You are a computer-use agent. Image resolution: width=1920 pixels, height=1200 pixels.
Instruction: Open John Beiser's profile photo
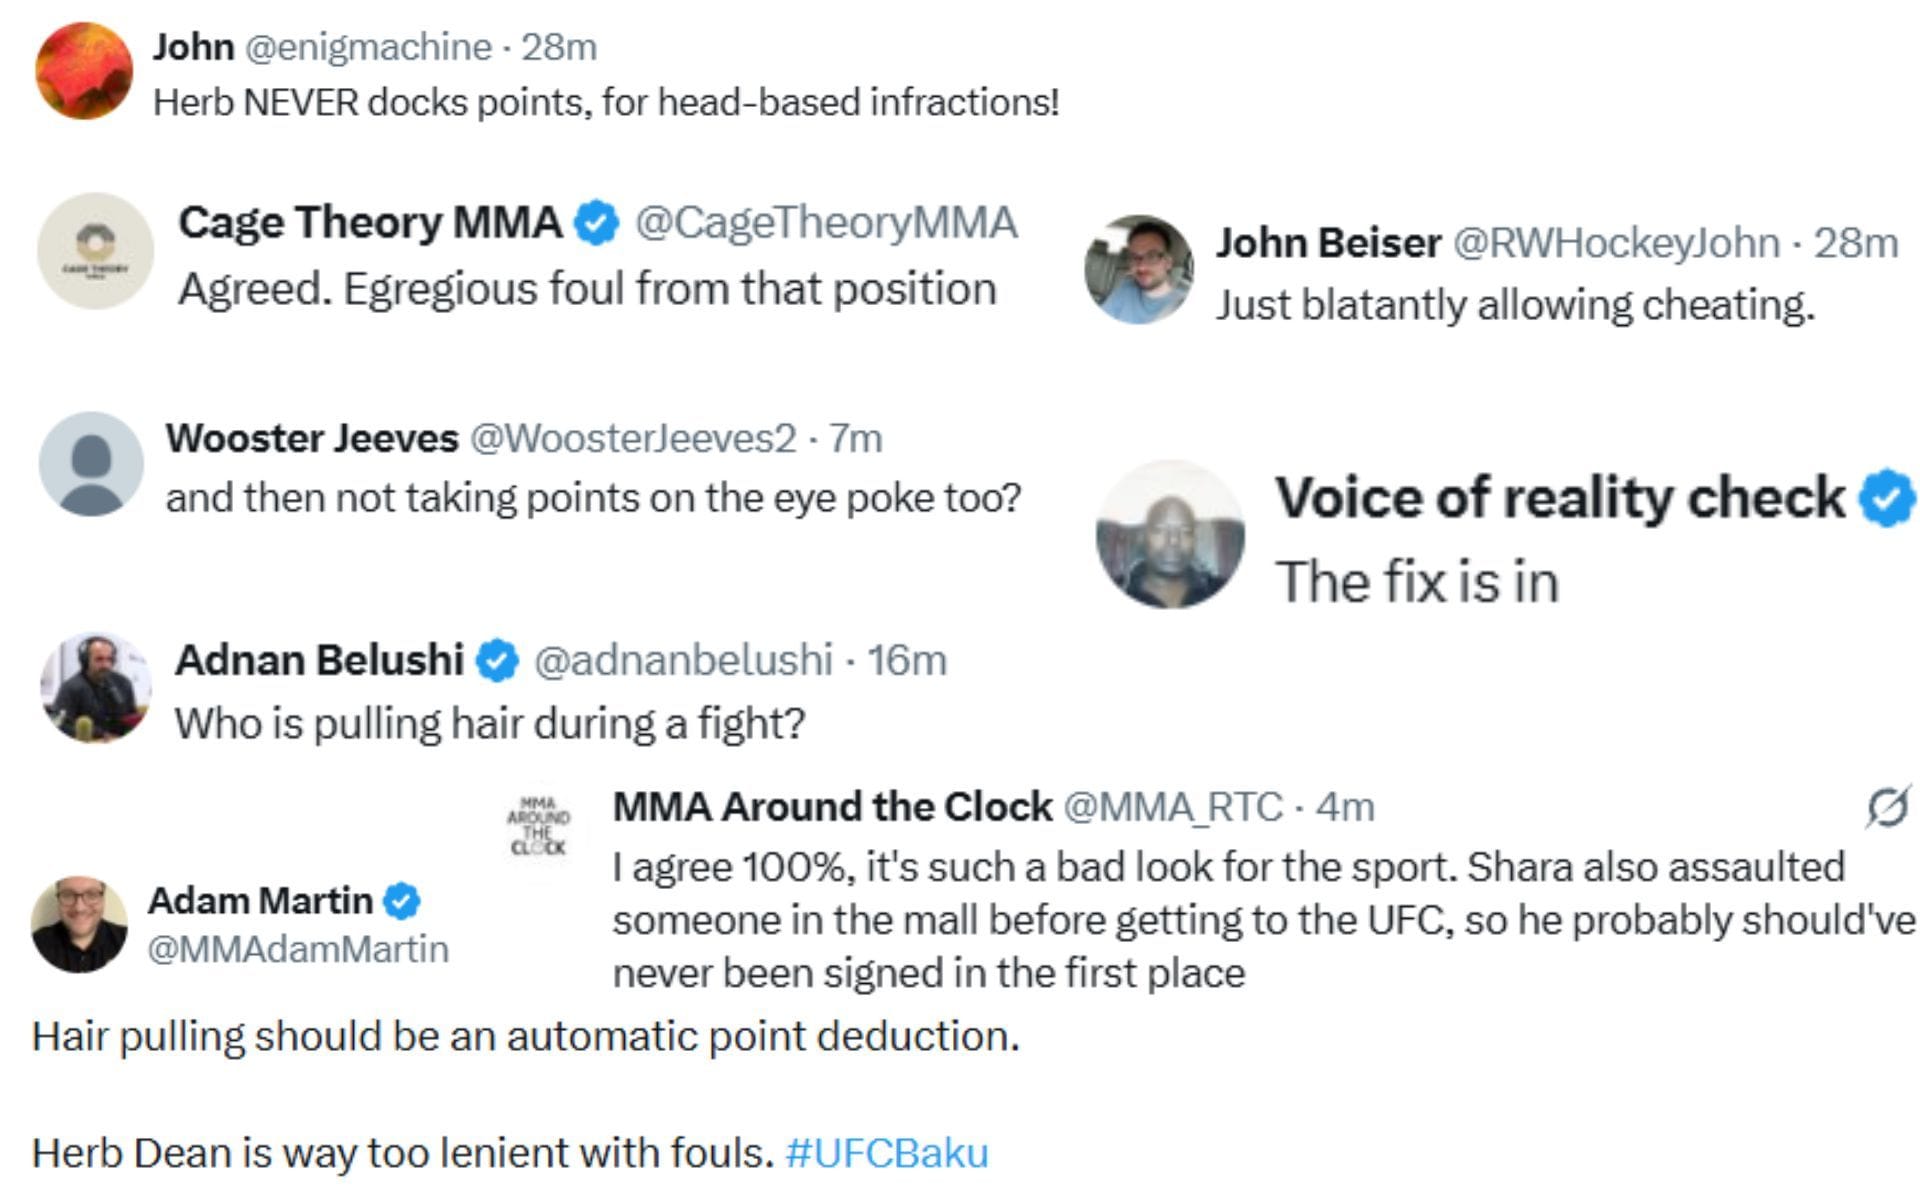(1139, 269)
